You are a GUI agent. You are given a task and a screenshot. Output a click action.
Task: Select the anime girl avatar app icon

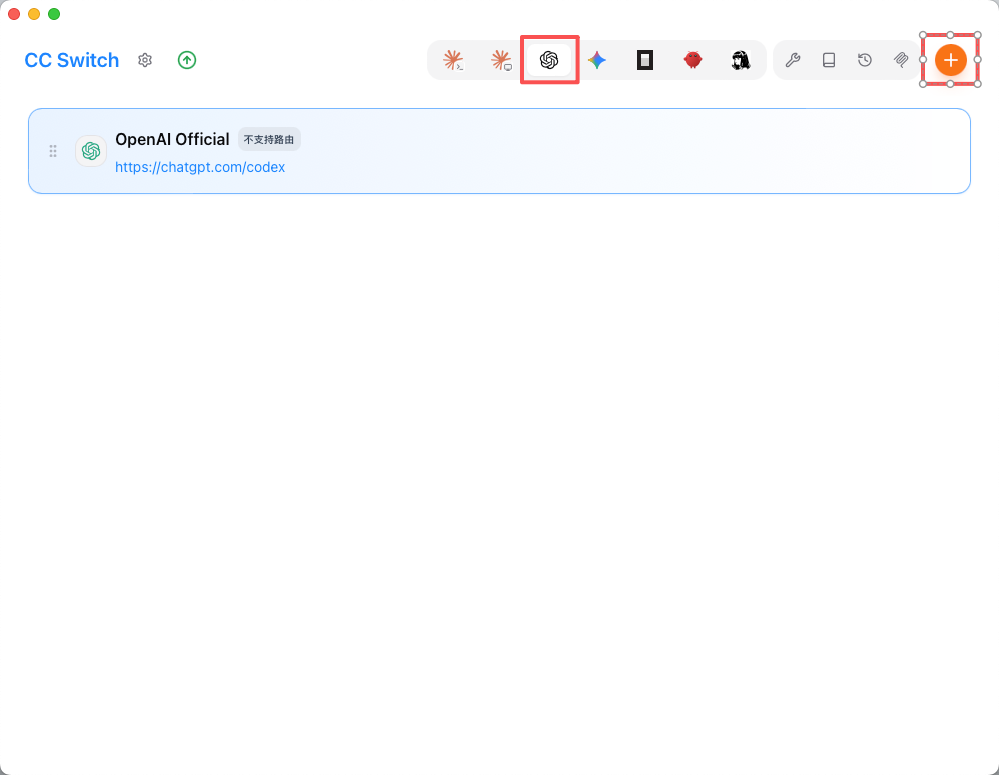(740, 60)
